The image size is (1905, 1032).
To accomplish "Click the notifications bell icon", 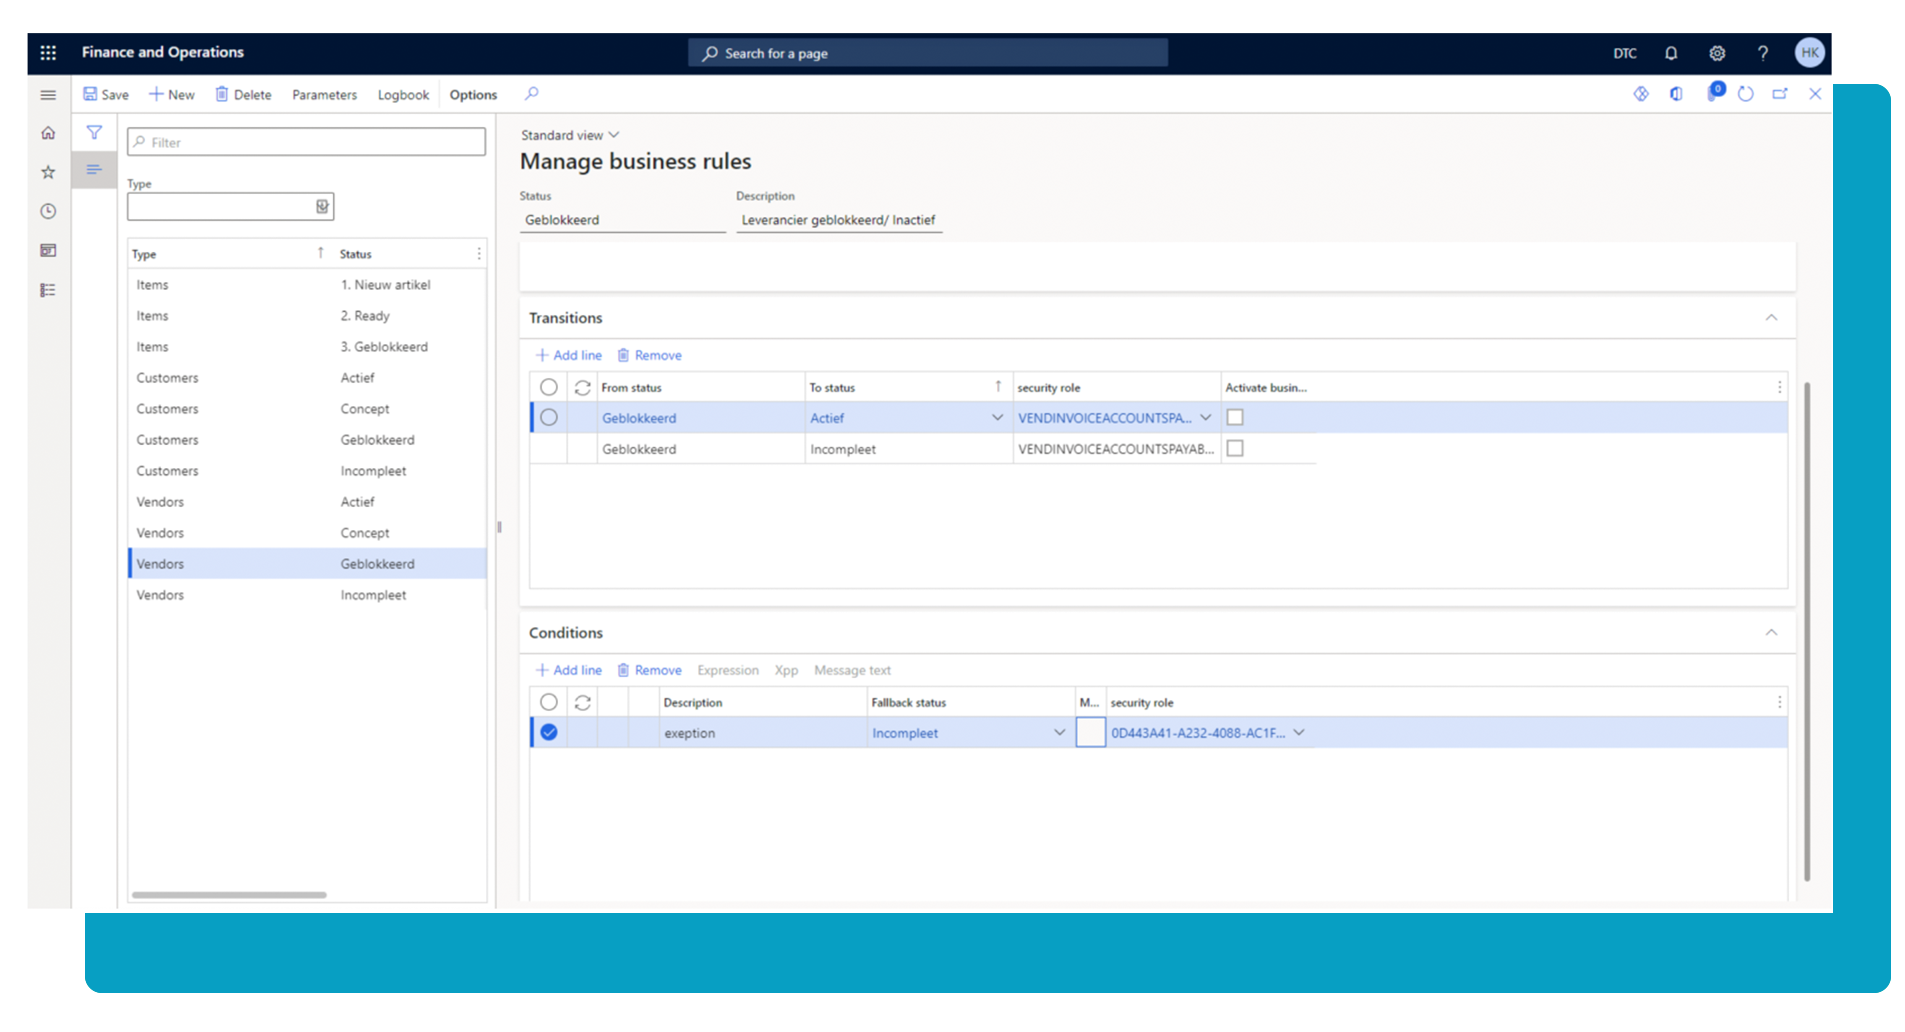I will coord(1671,53).
